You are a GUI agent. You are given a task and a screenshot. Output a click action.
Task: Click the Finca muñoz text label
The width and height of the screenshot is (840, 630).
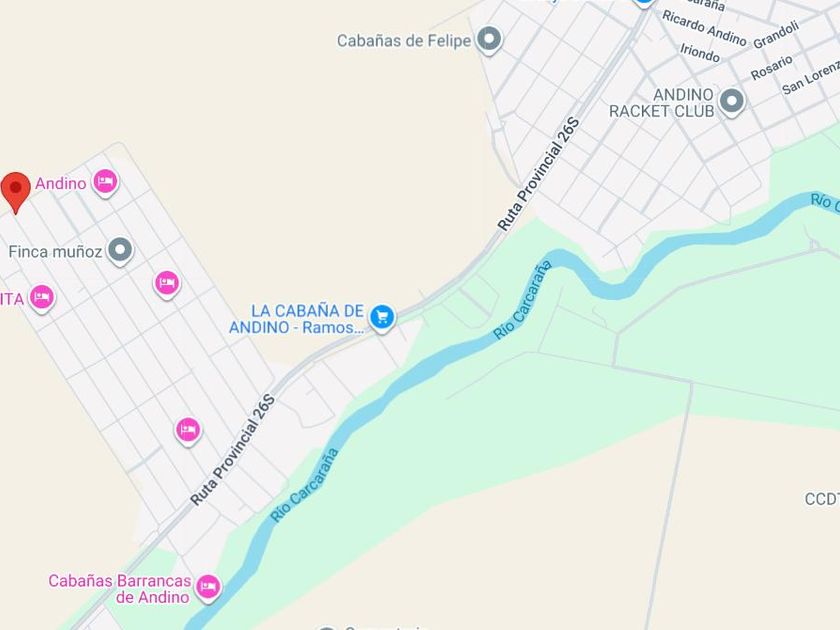point(55,252)
